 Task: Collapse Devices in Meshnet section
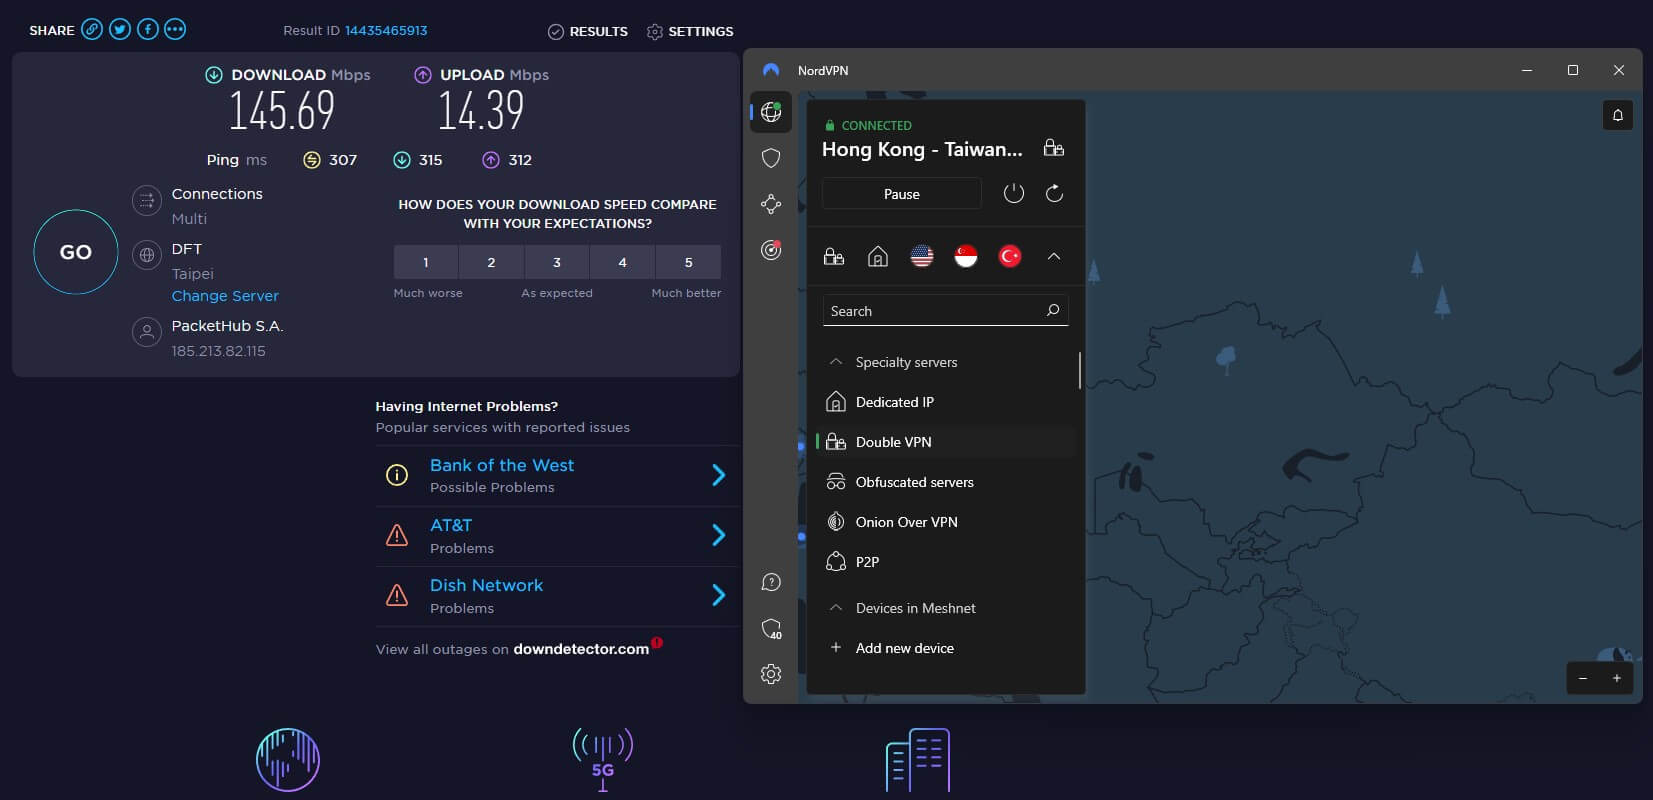click(x=836, y=608)
